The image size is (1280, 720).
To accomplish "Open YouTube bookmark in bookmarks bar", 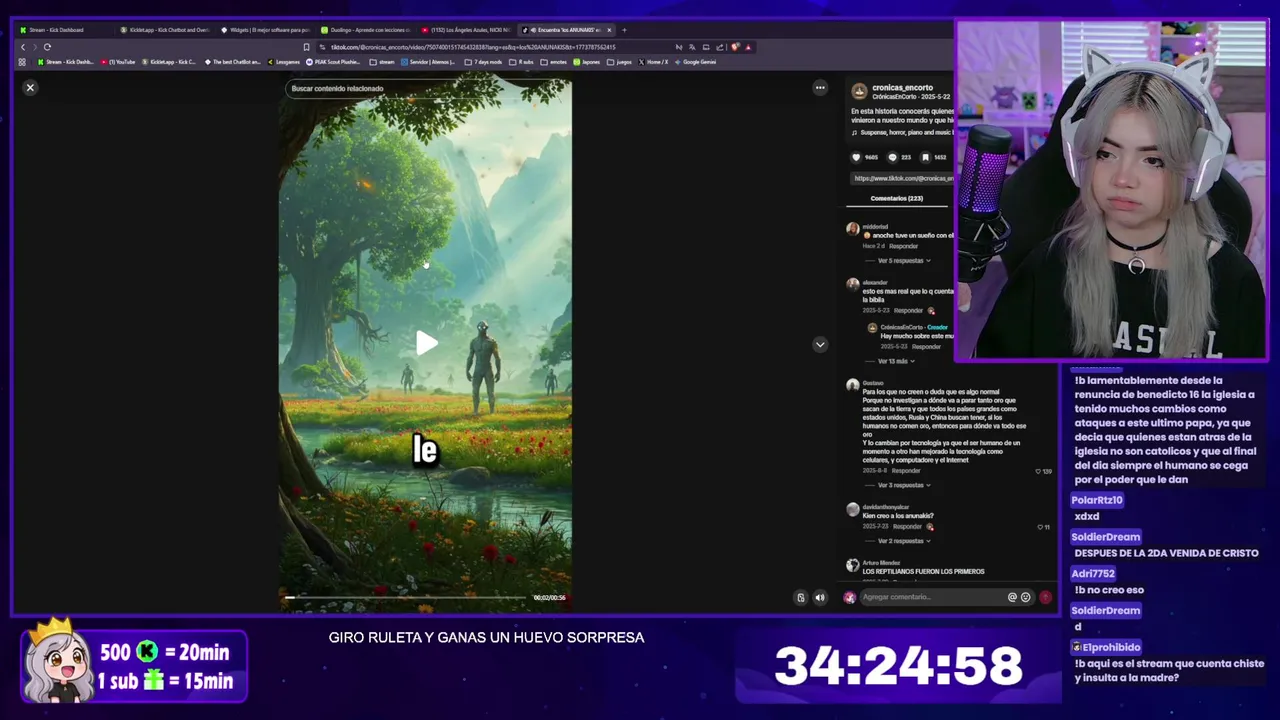I will tap(118, 62).
